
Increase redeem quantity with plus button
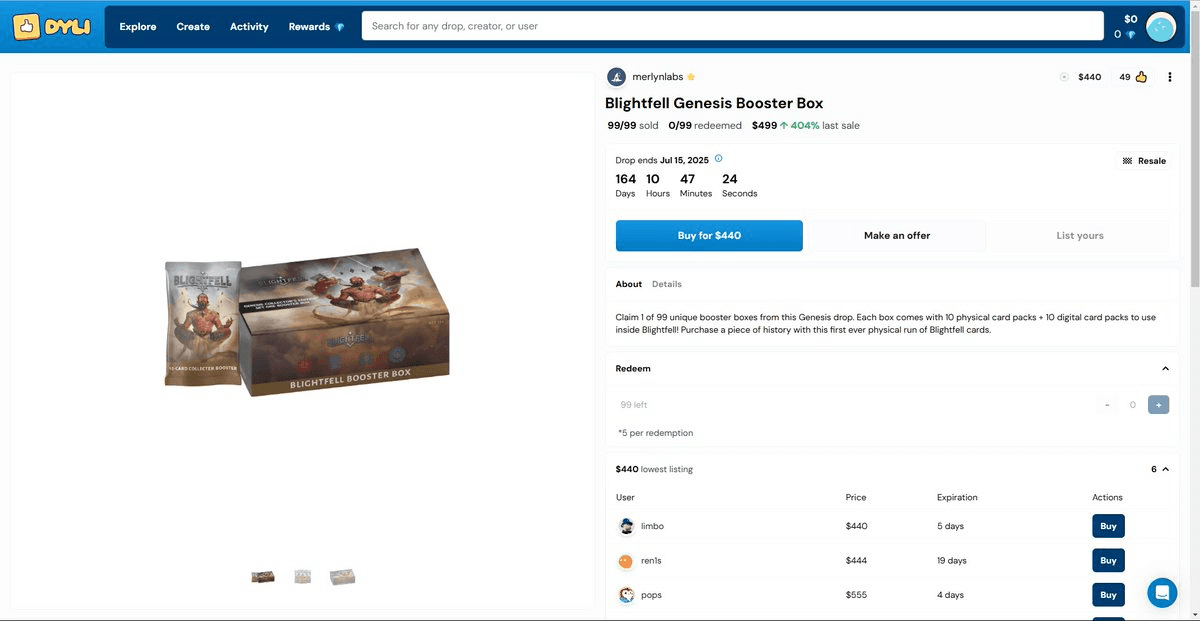coord(1158,405)
